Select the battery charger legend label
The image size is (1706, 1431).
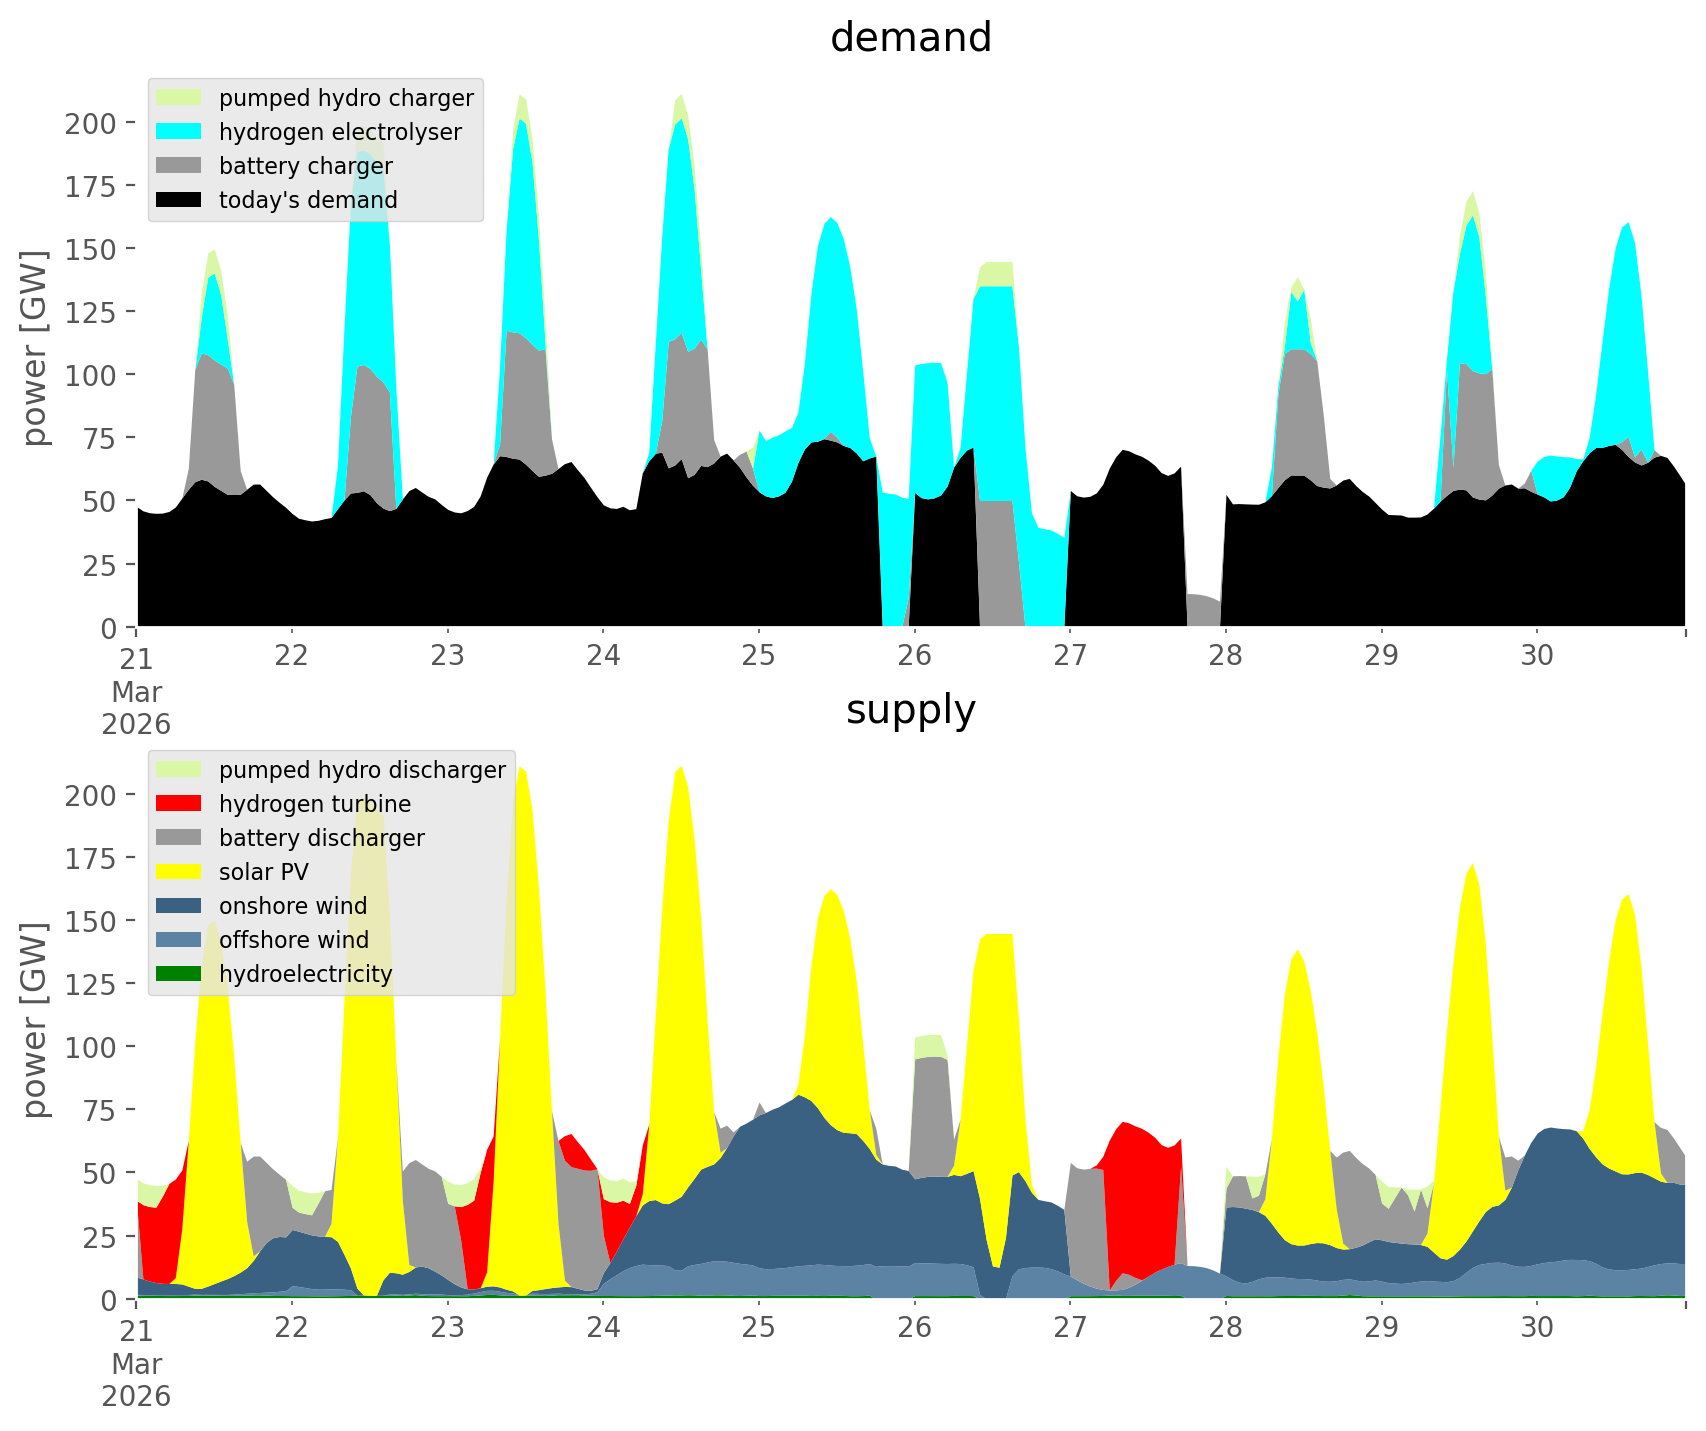[x=305, y=166]
